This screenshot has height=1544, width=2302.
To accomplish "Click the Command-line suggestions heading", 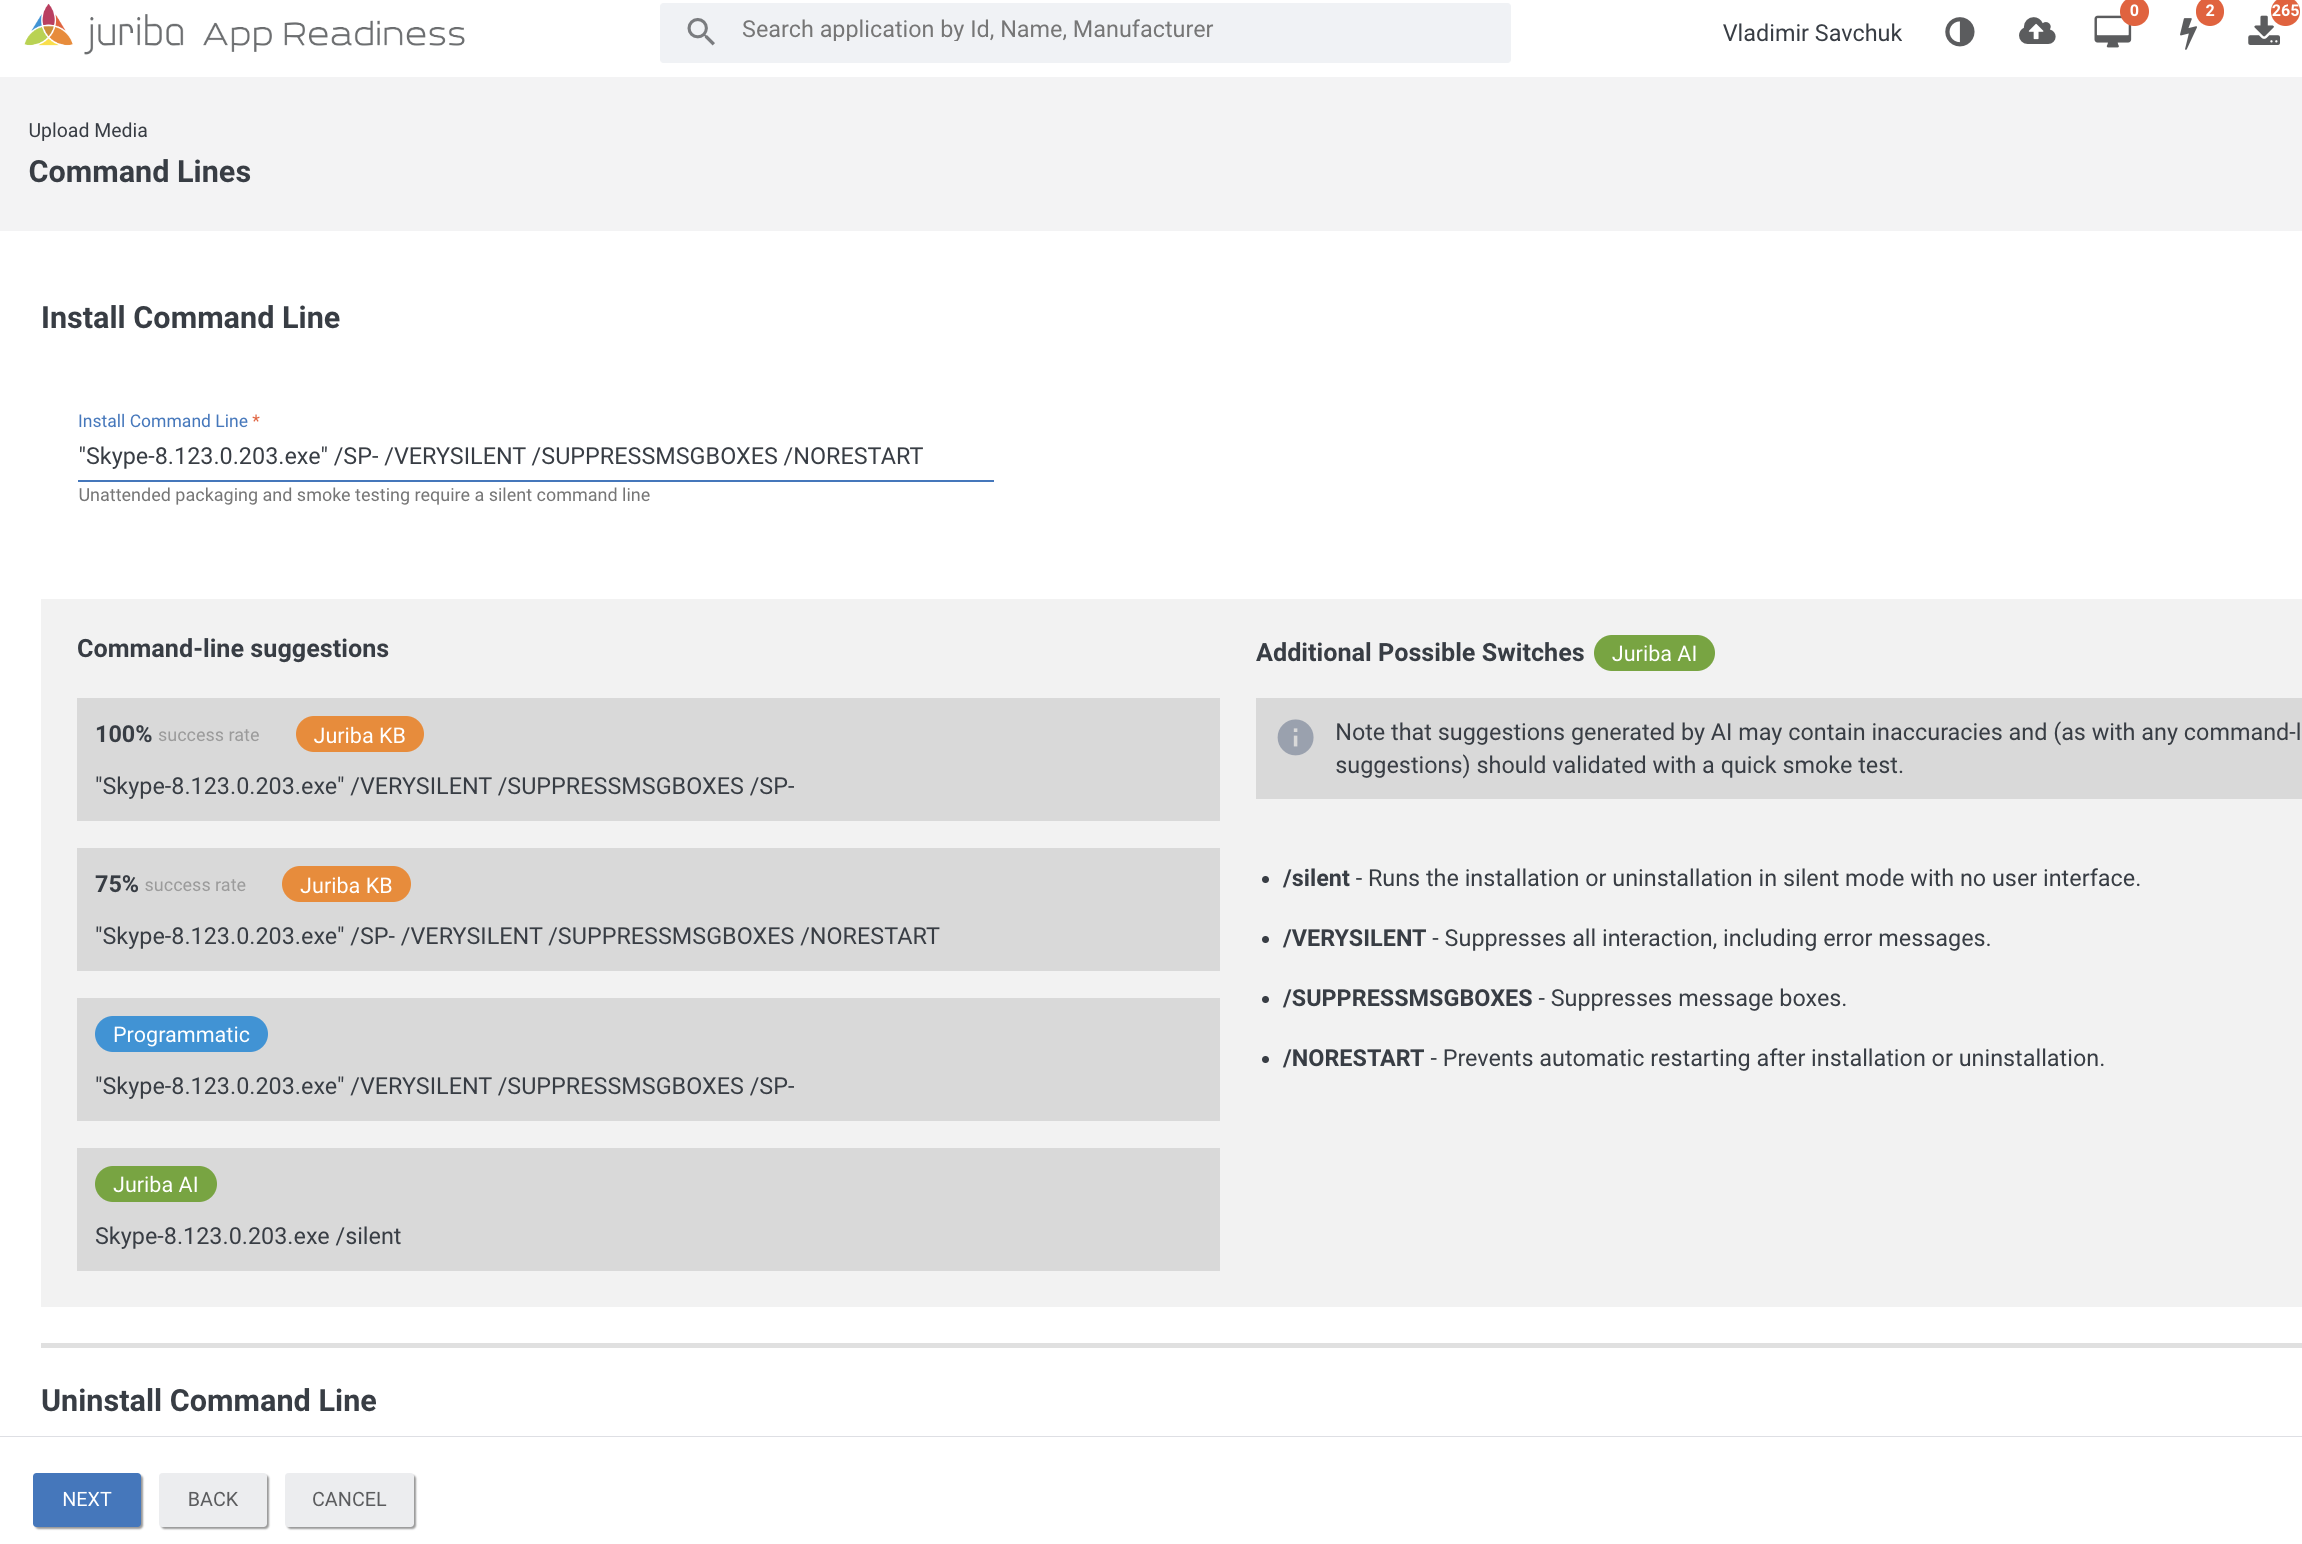I will 233,648.
